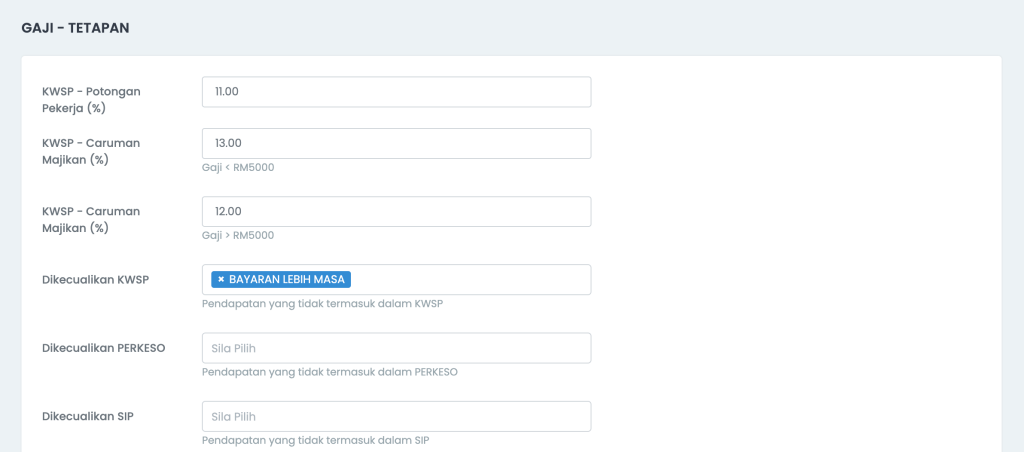Screen dimensions: 1024x452
Task: Click the Dikecualikan KWSP label
Action: click(x=95, y=280)
